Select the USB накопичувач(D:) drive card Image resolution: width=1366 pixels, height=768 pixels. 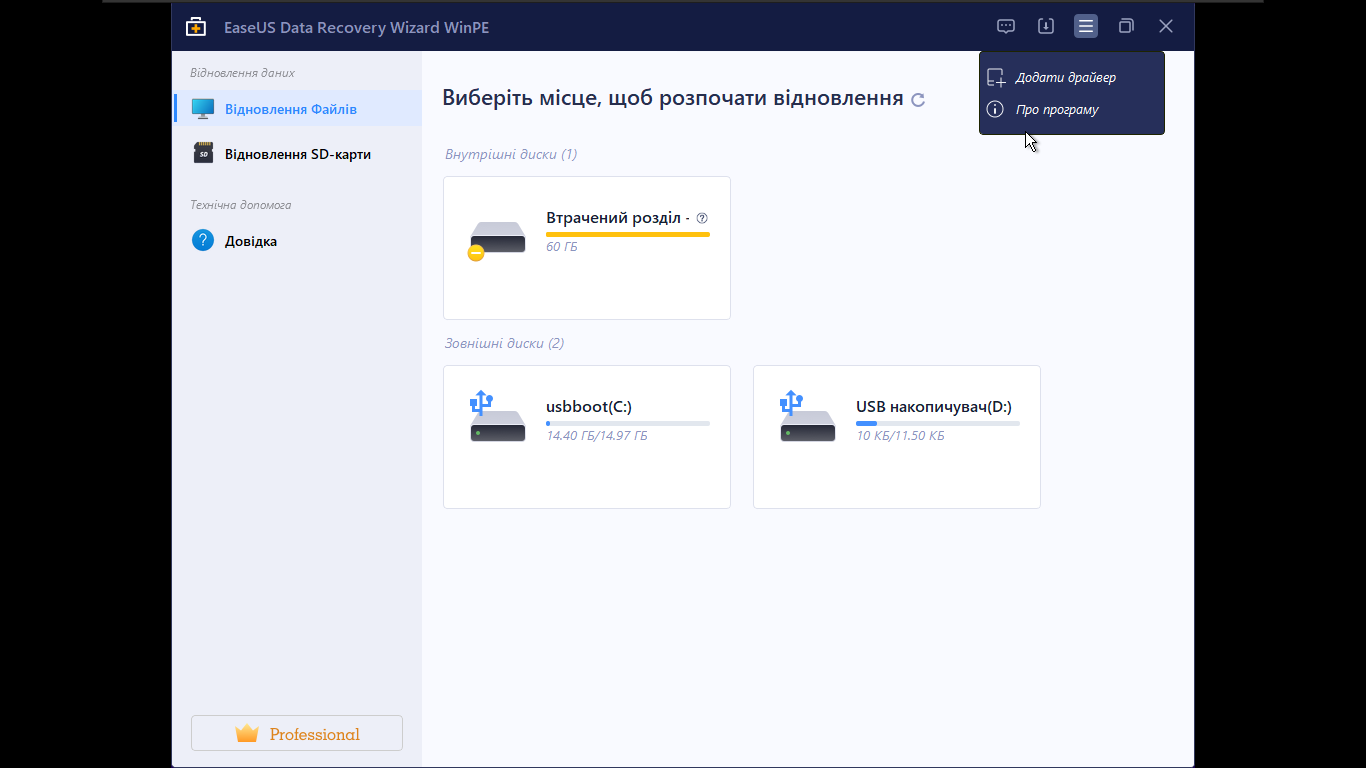point(897,437)
